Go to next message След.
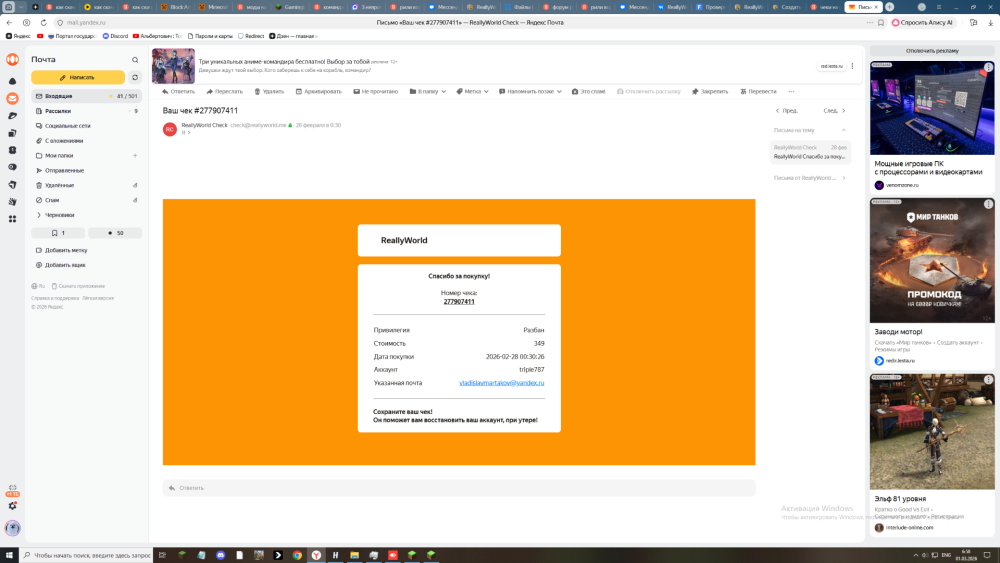This screenshot has width=1000, height=563. (834, 111)
